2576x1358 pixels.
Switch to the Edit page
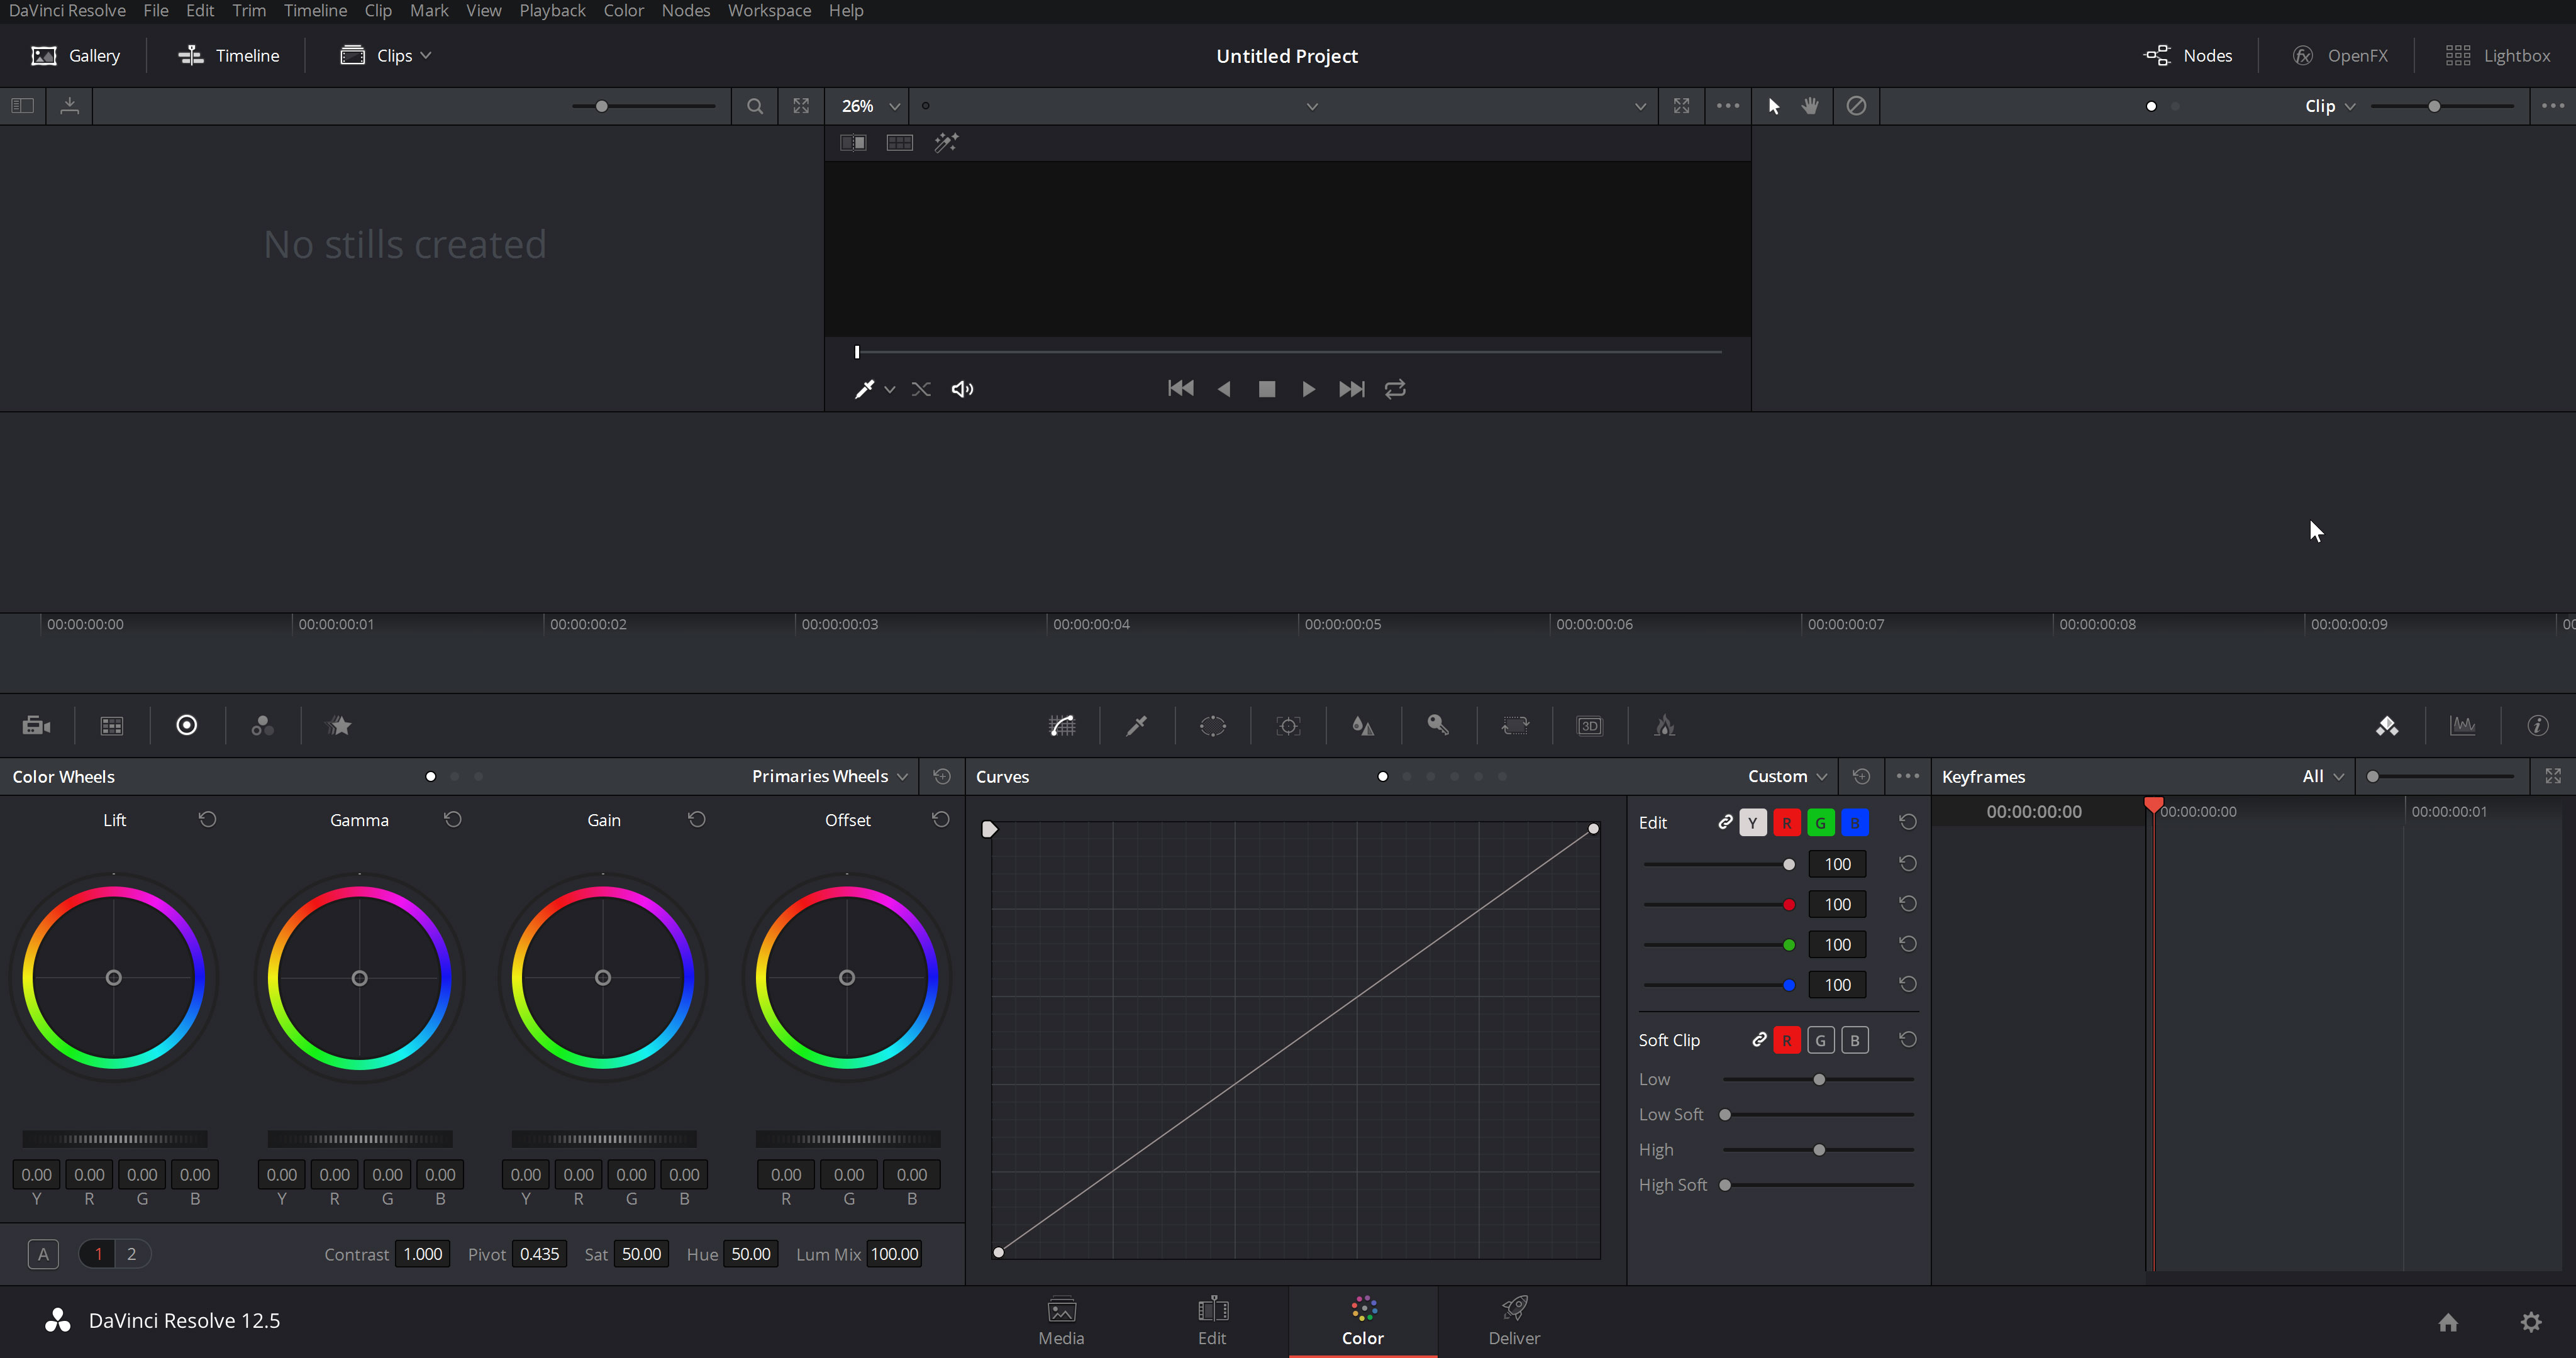[1212, 1322]
